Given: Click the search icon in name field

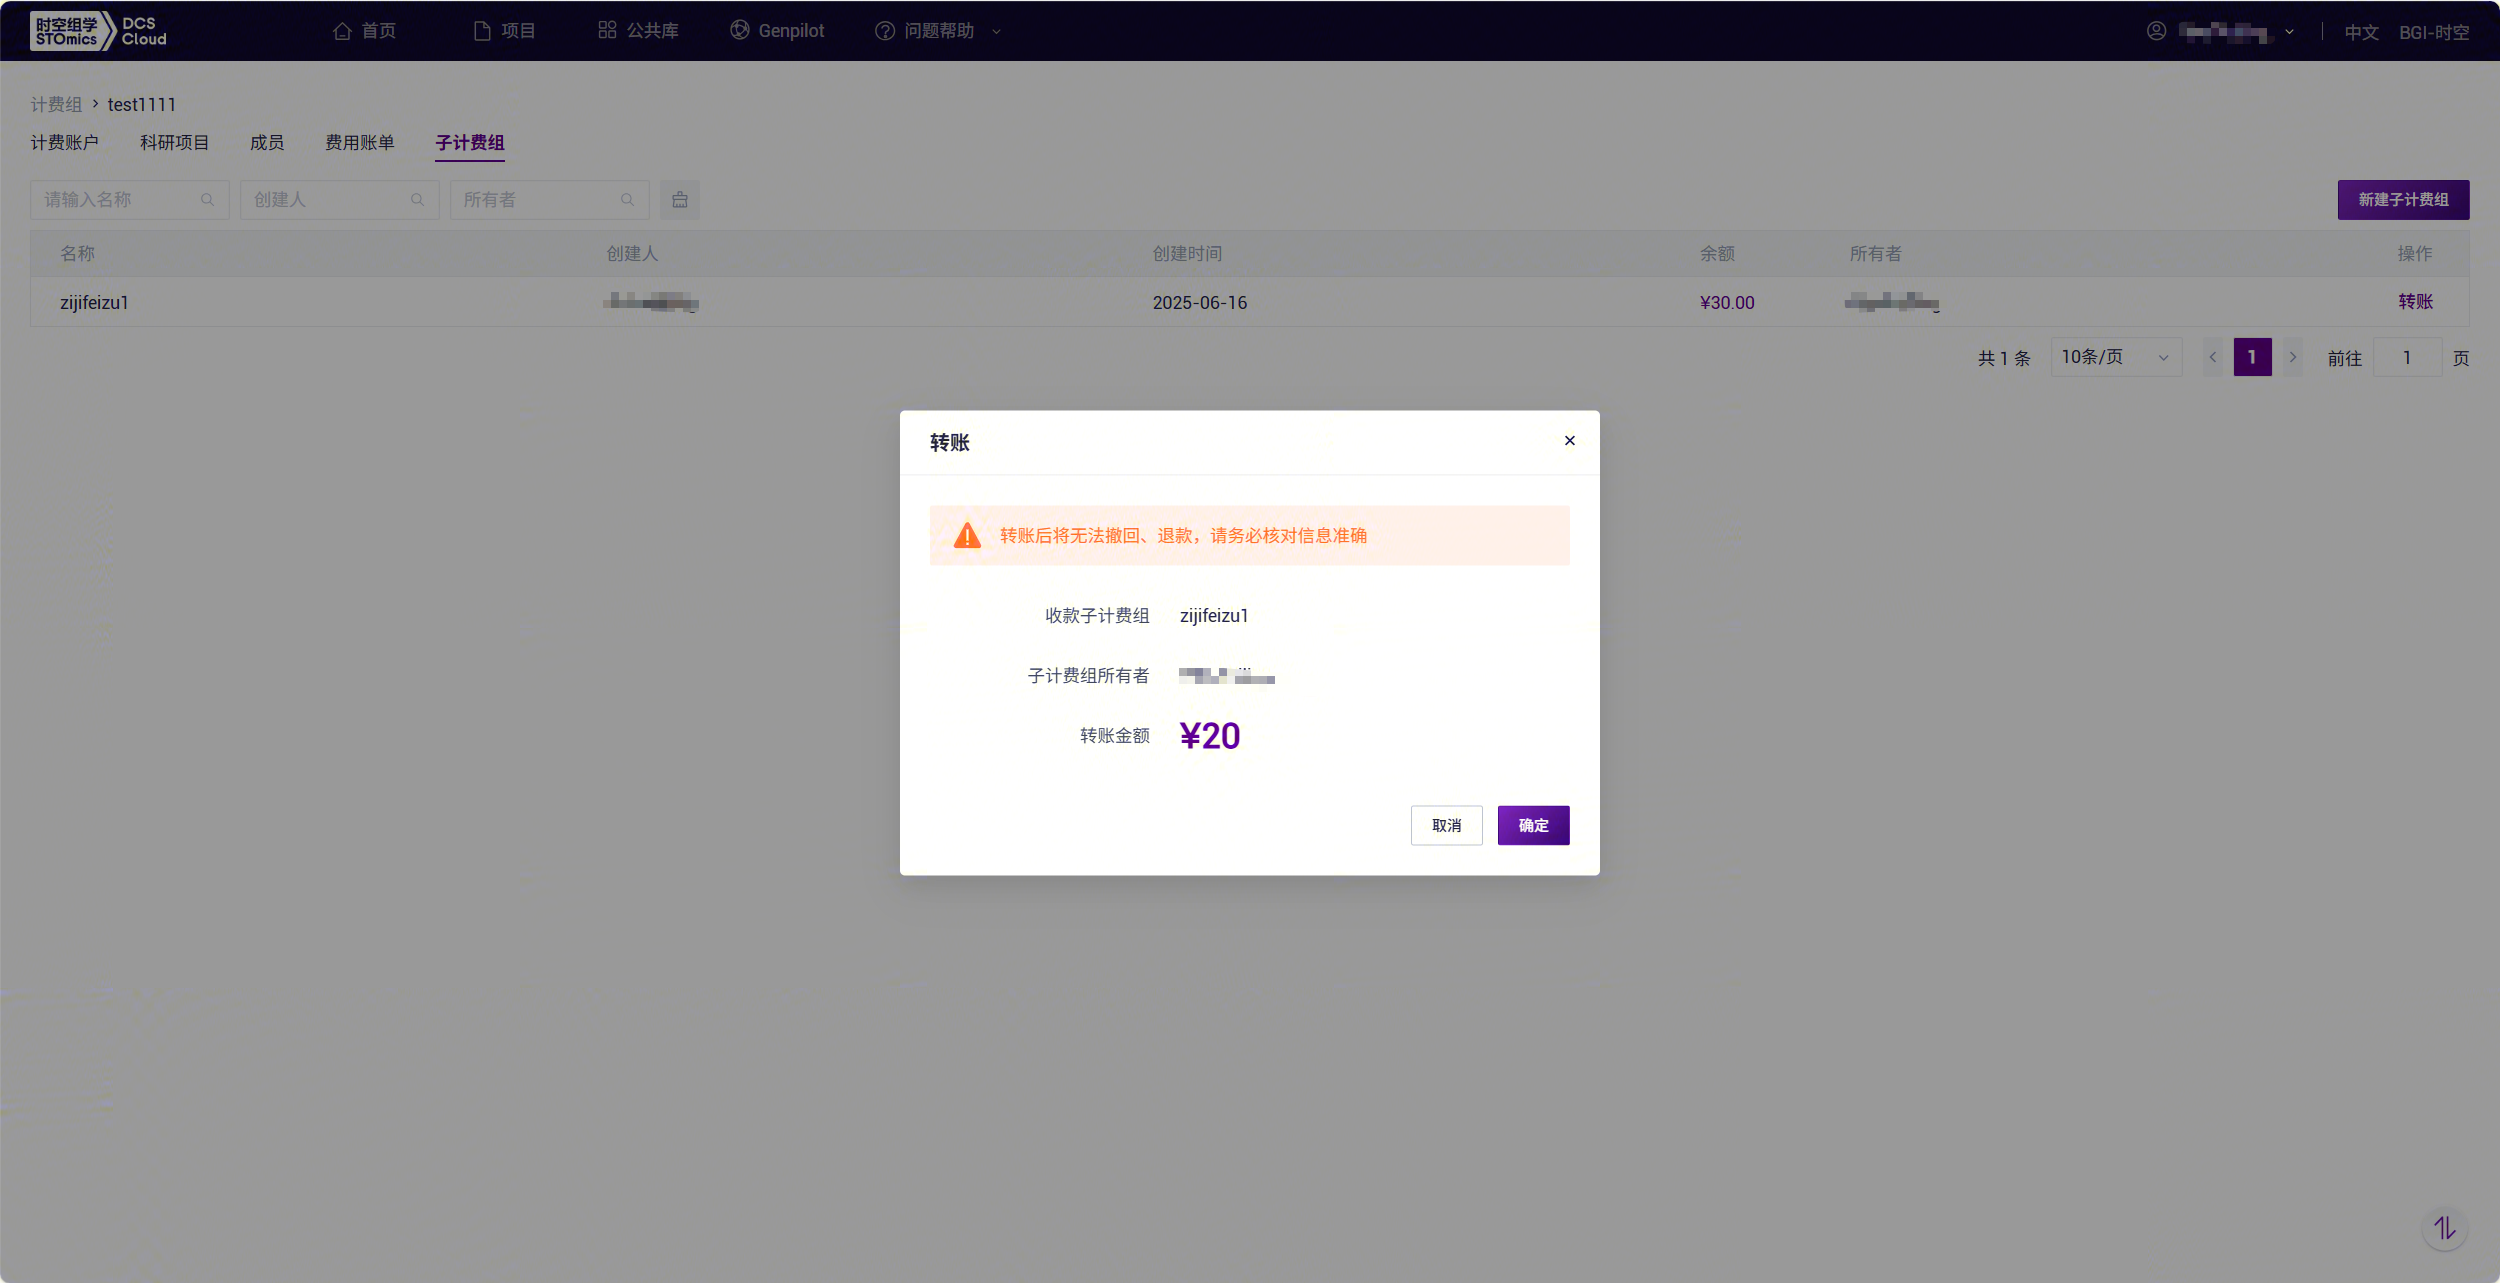Looking at the screenshot, I should tap(207, 200).
